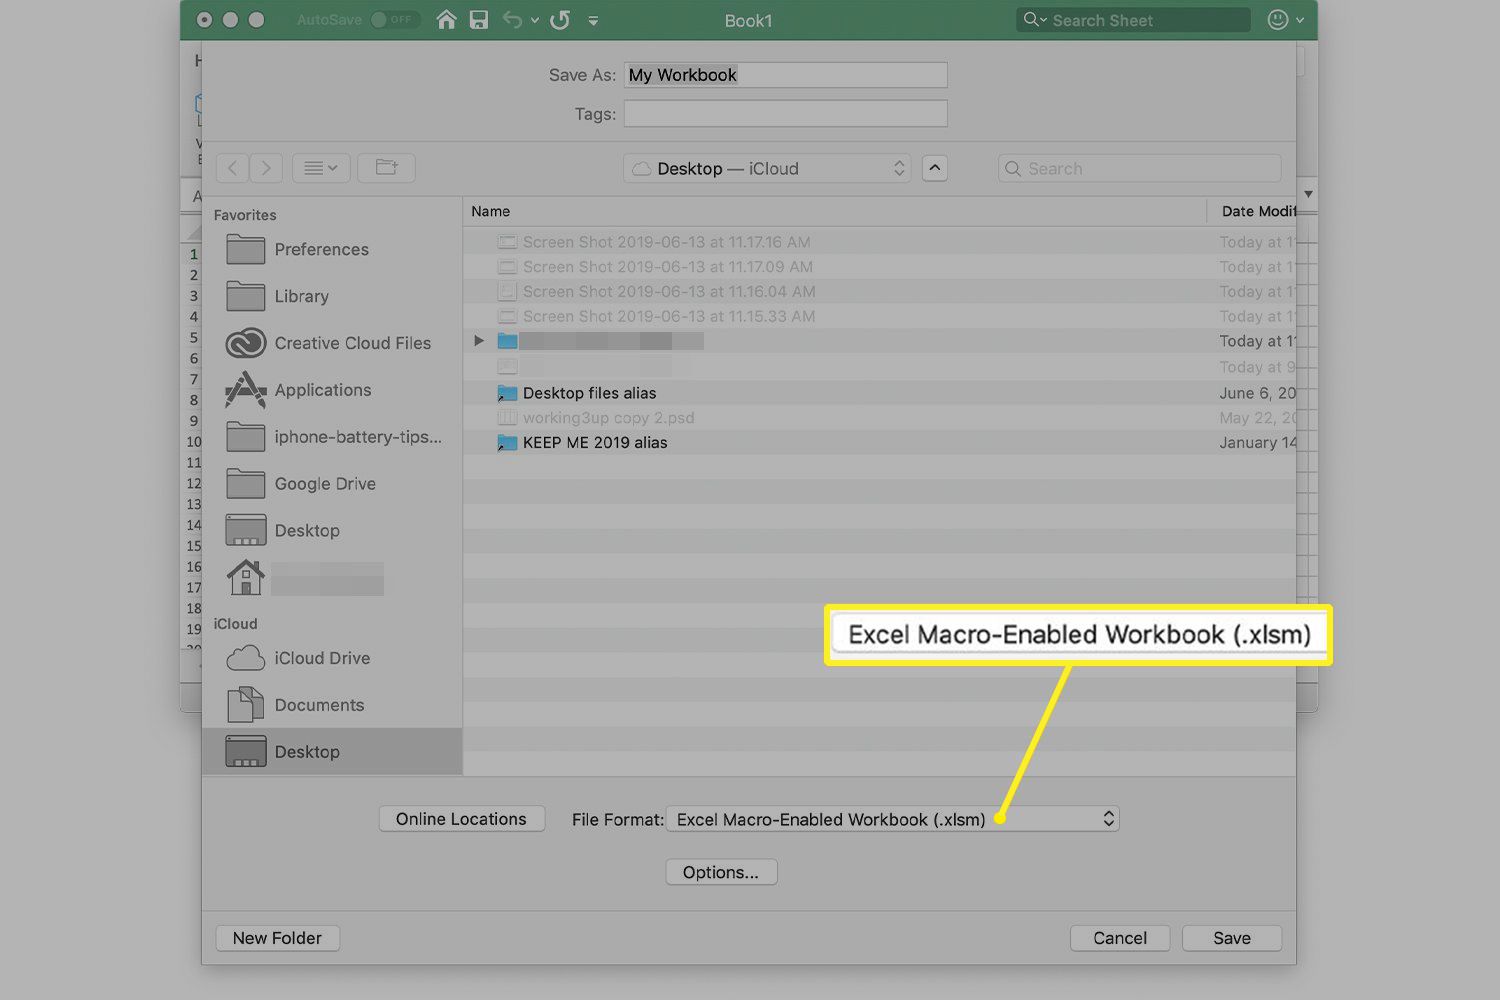Viewport: 1500px width, 1000px height.
Task: Click the new folder group icon in toolbar
Action: click(387, 168)
